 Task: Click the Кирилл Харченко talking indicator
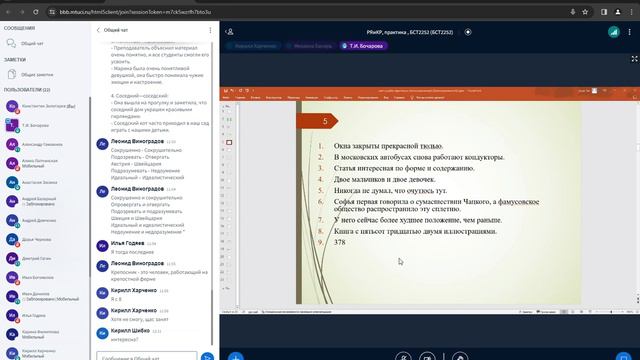coord(252,46)
